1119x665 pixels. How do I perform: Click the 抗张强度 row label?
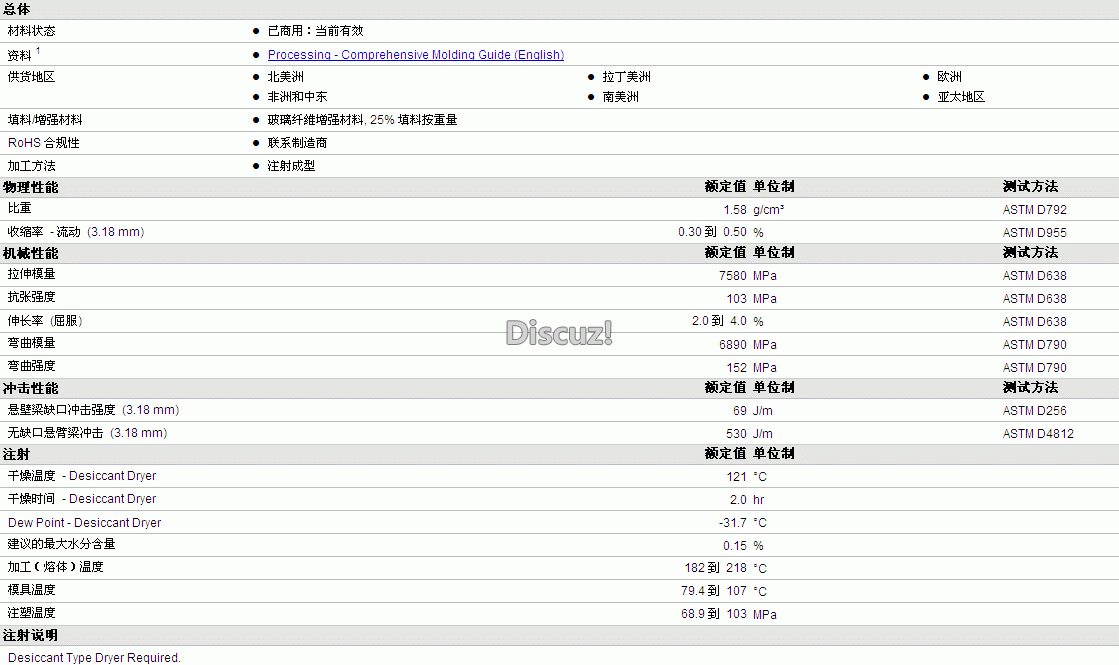31,297
